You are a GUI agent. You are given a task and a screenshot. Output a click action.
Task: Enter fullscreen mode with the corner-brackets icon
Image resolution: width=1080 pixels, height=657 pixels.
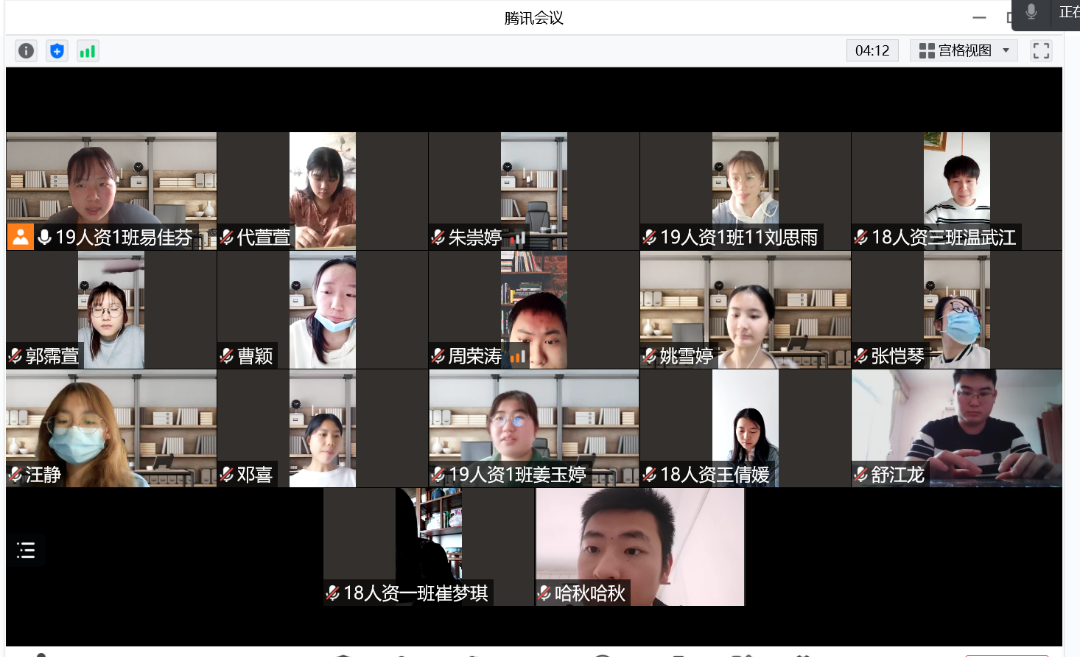click(1041, 51)
